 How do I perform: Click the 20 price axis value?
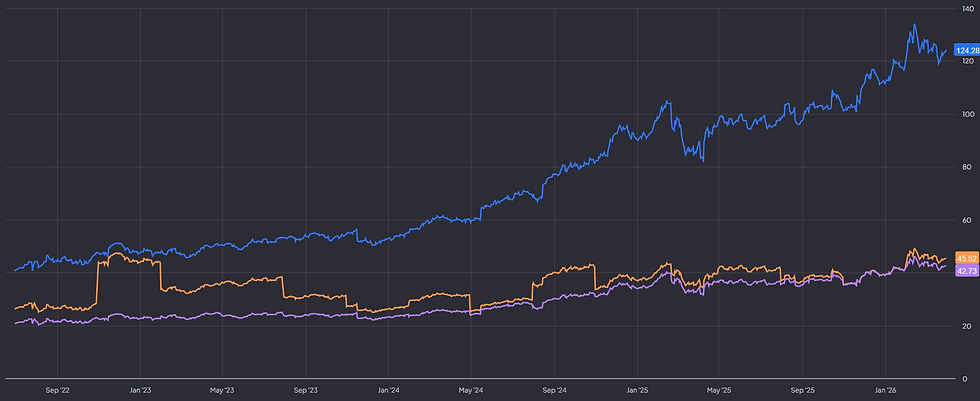pyautogui.click(x=967, y=326)
